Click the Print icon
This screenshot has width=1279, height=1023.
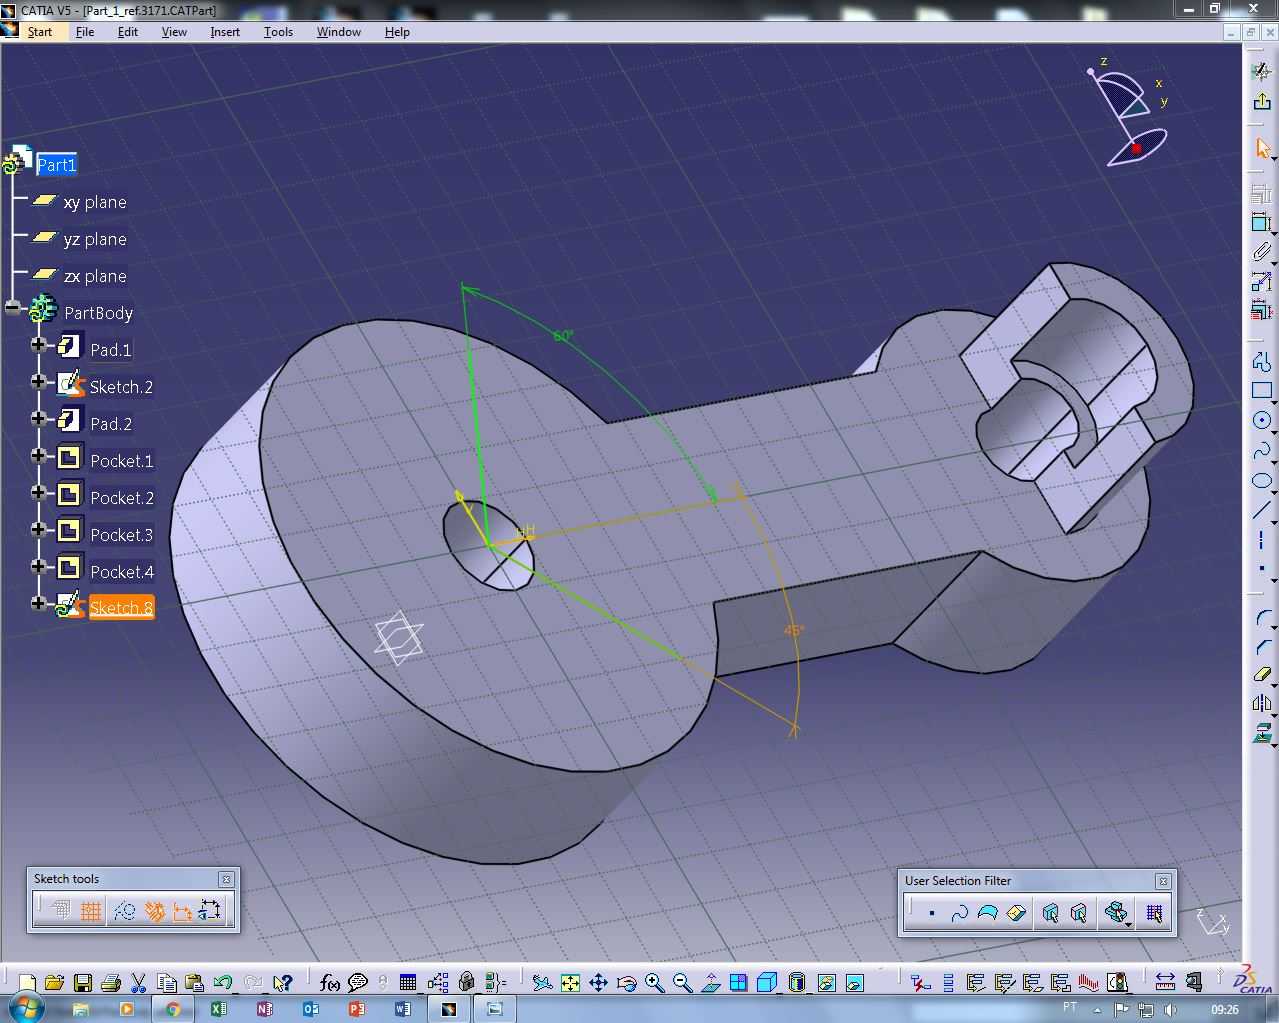[x=111, y=983]
